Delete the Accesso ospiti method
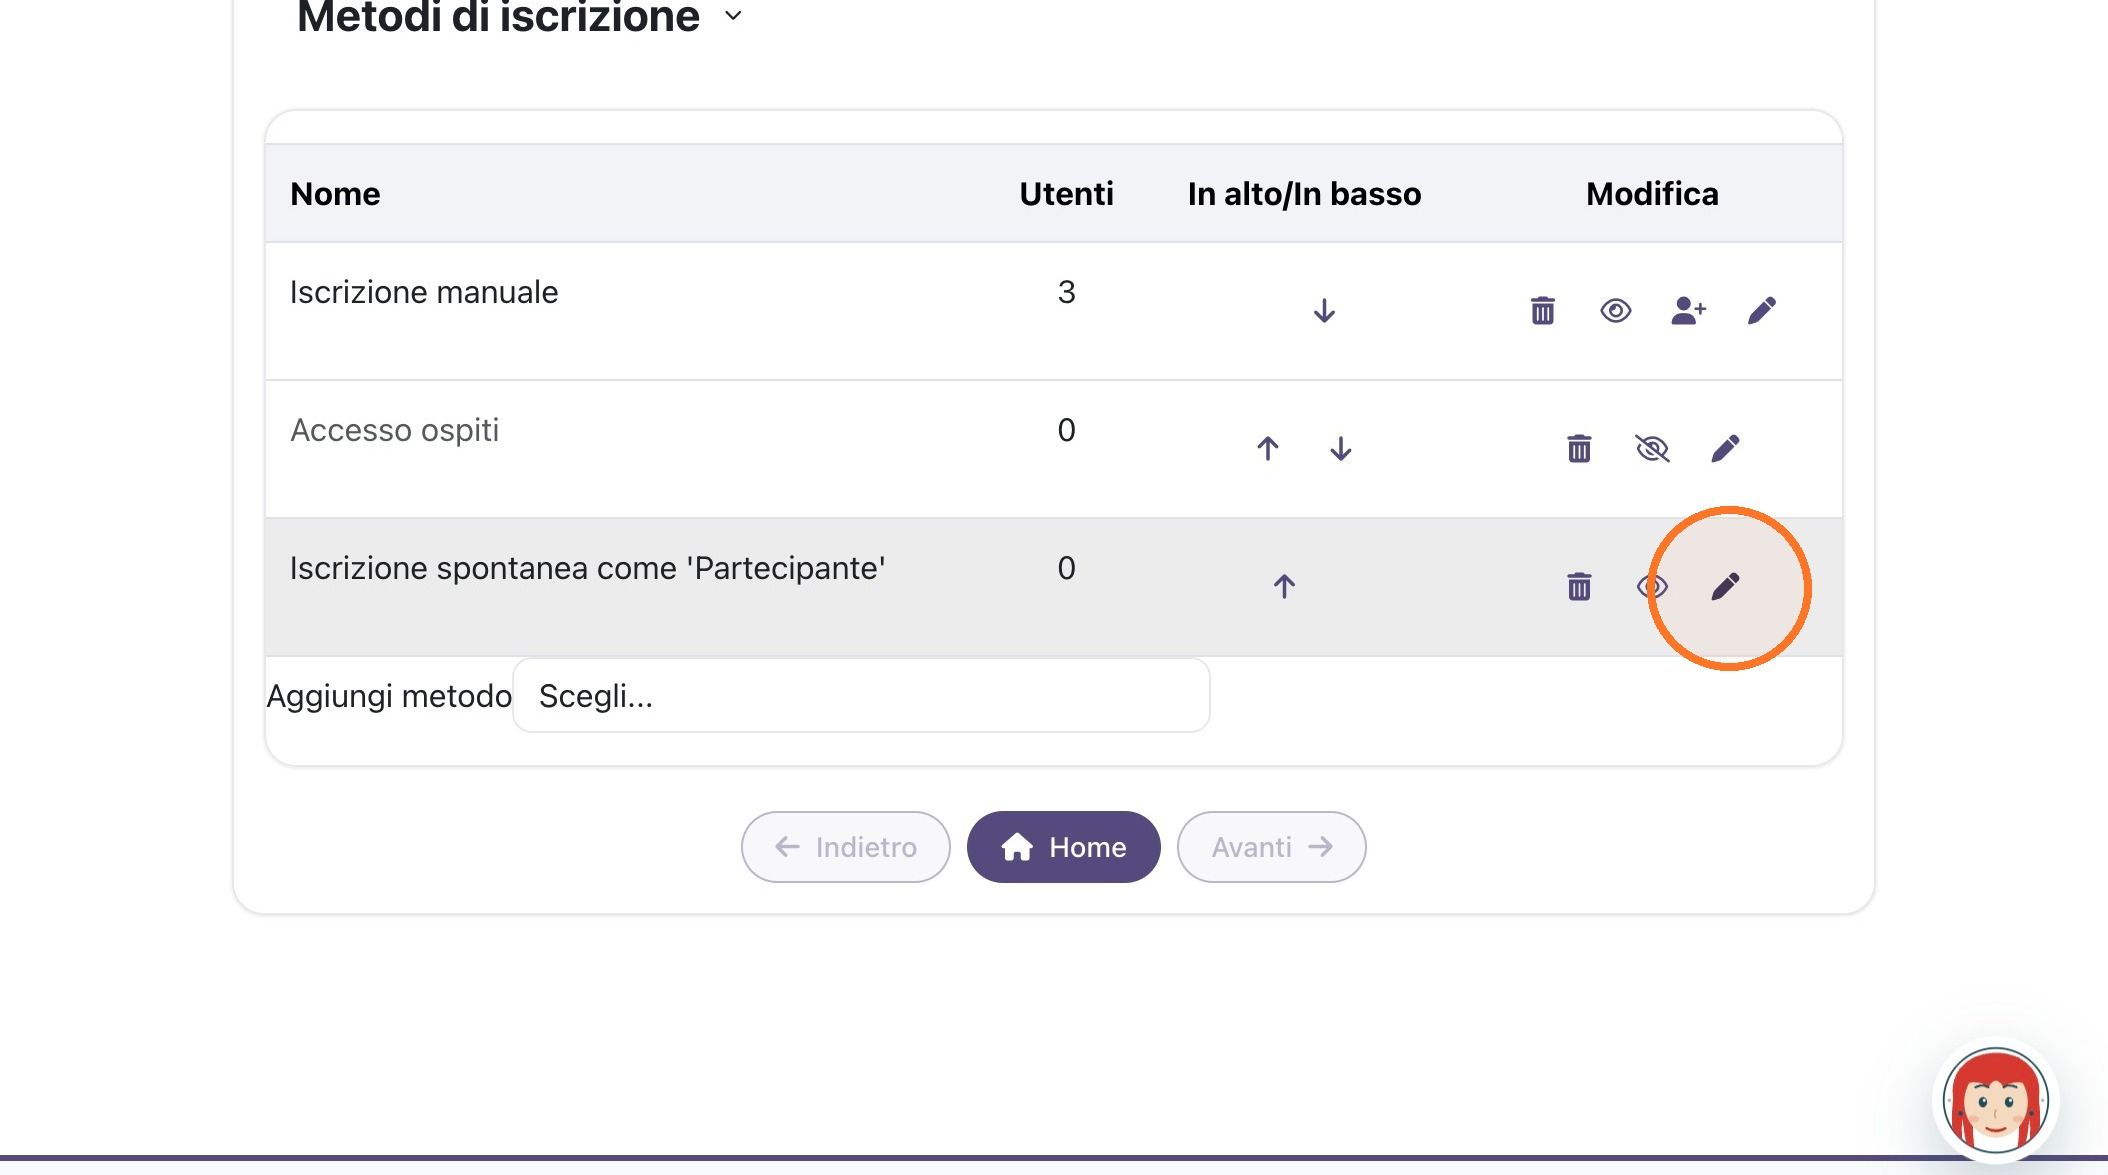Screen dimensions: 2108x1175 [1579, 449]
